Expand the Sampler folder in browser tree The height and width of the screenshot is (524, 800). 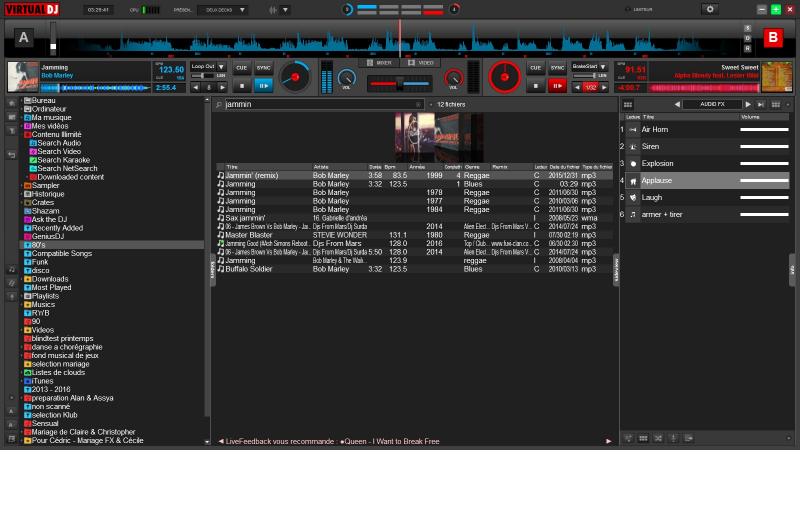coord(22,185)
